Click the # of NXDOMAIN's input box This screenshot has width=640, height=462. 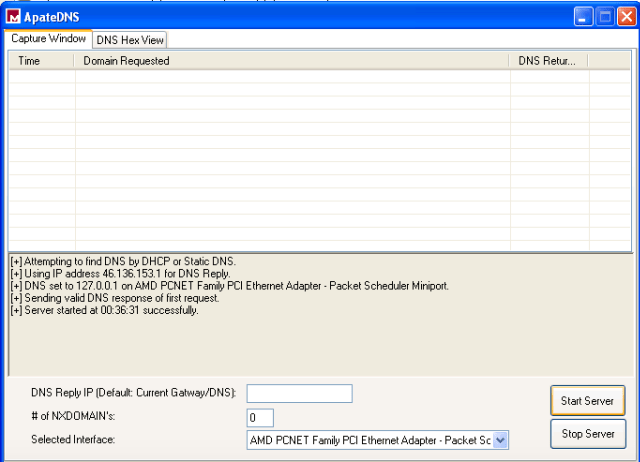pyautogui.click(x=260, y=417)
